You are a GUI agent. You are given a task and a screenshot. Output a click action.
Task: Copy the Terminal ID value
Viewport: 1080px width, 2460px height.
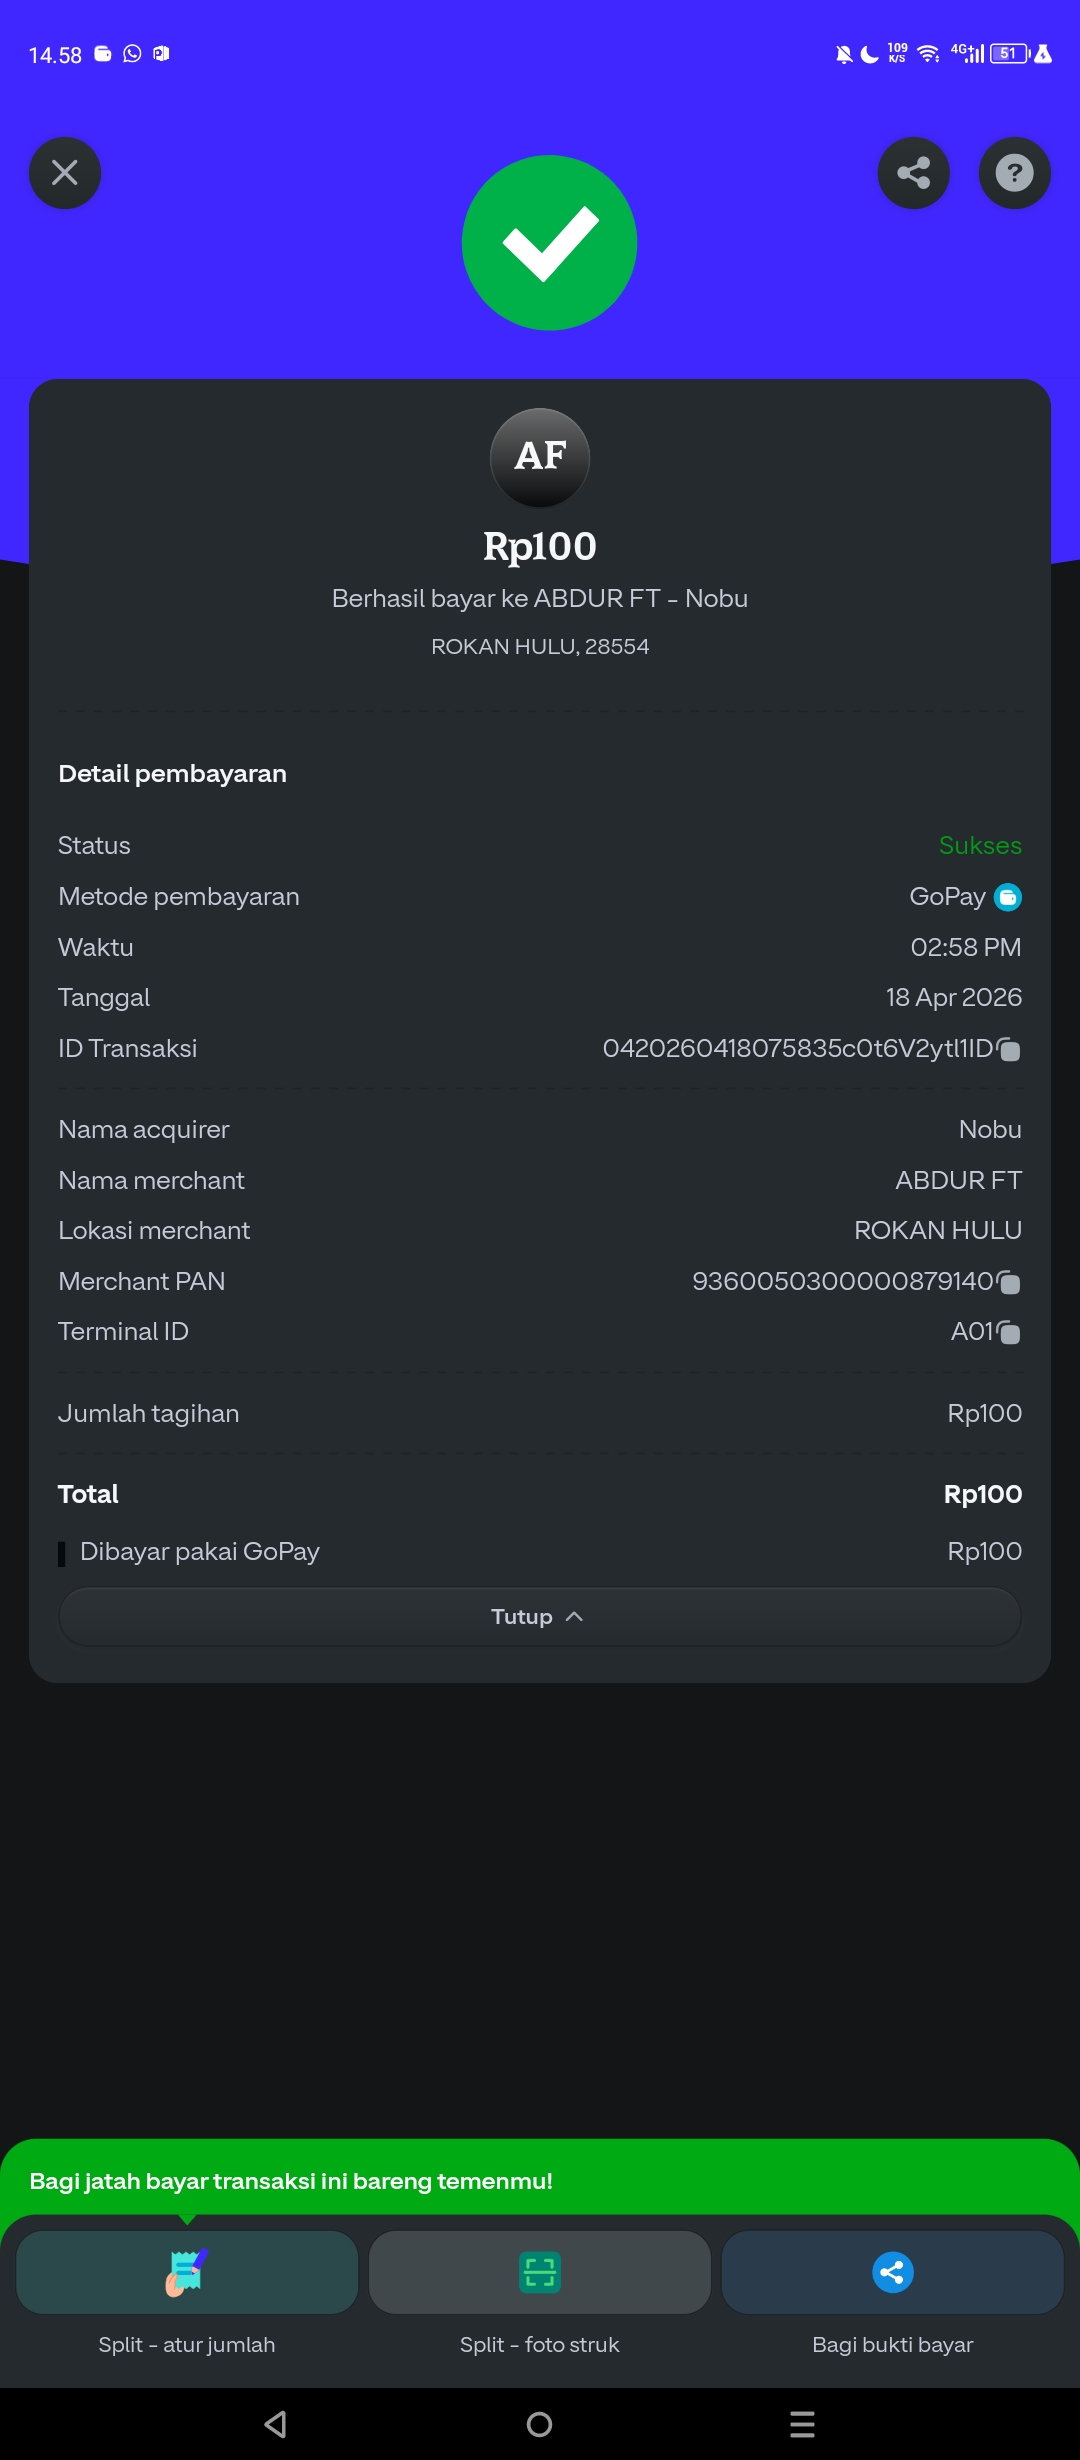click(1009, 1332)
